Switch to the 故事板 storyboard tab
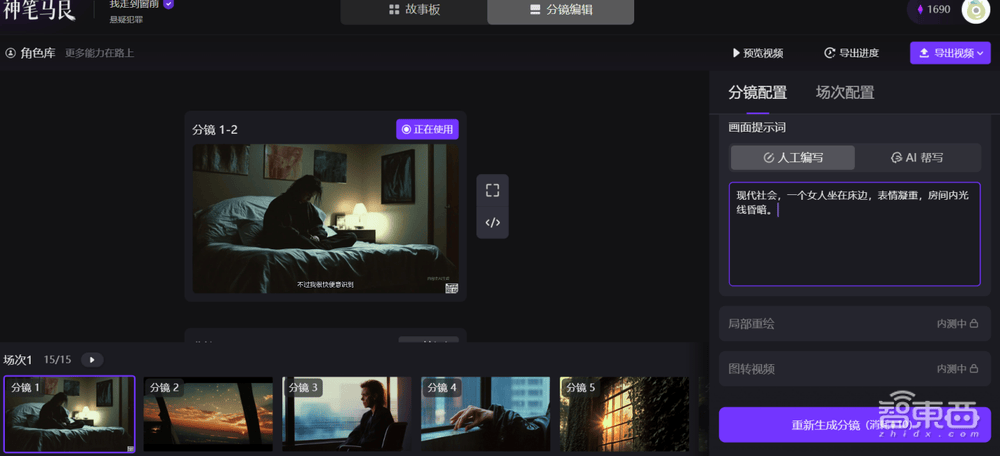 coord(414,10)
